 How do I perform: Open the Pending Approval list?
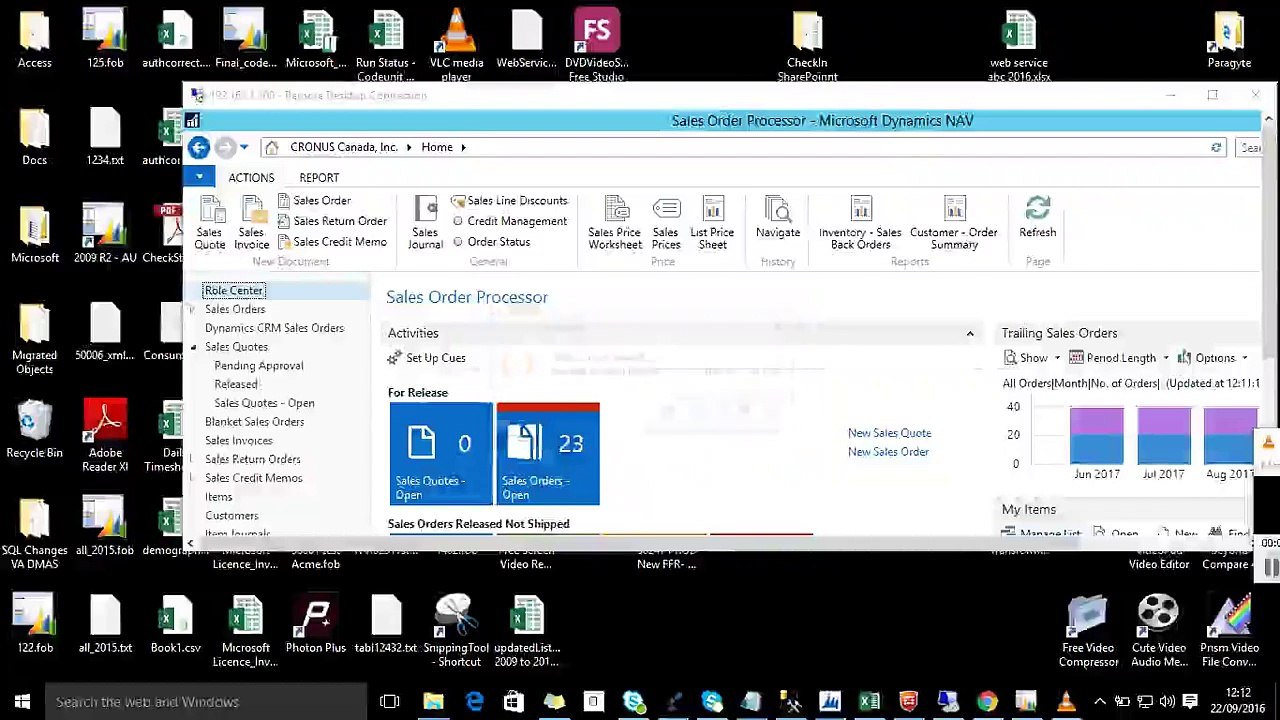pyautogui.click(x=258, y=366)
